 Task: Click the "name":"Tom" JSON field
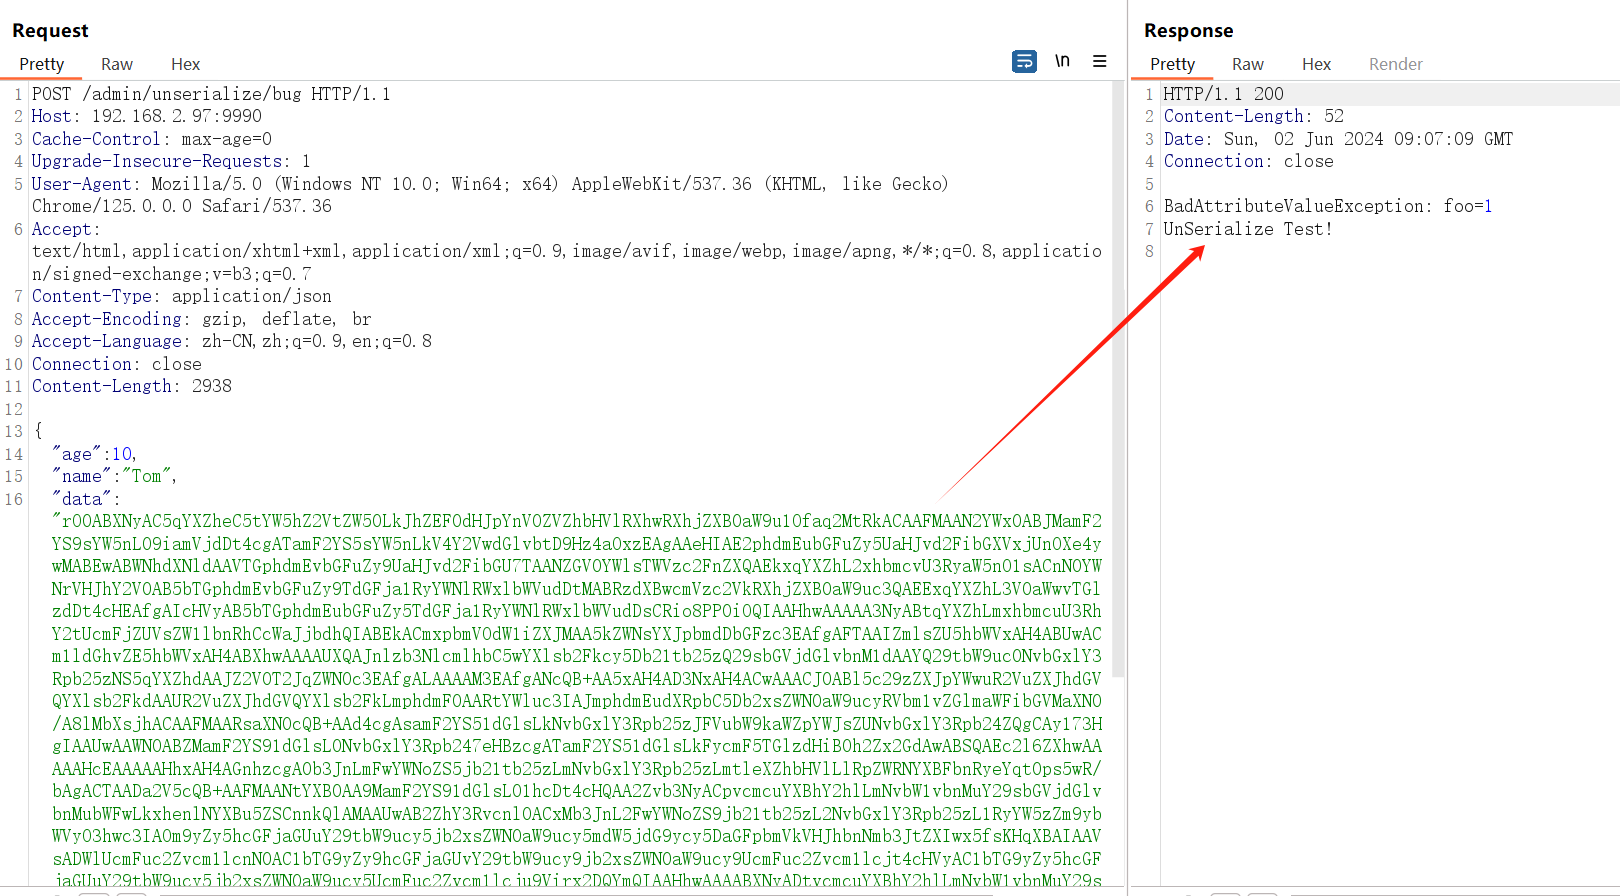pos(114,476)
